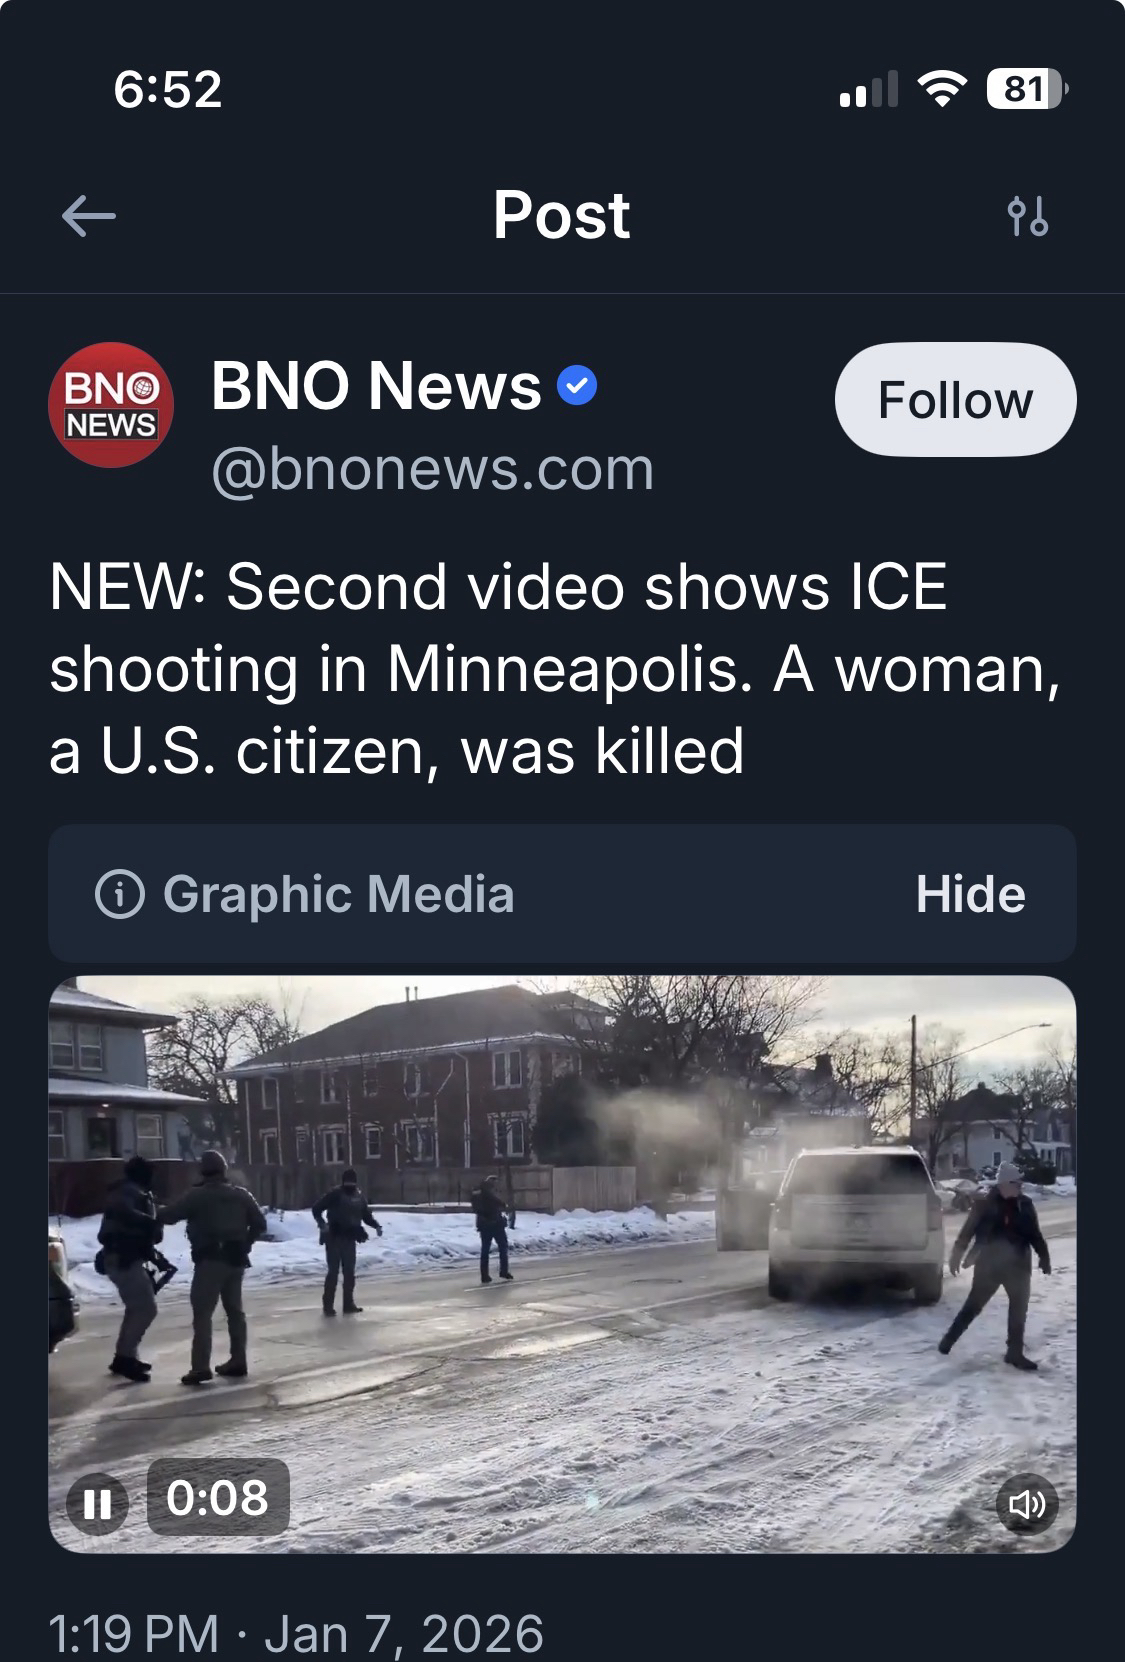The width and height of the screenshot is (1125, 1662).
Task: Tap the battery indicator showing 81
Action: point(1027,90)
